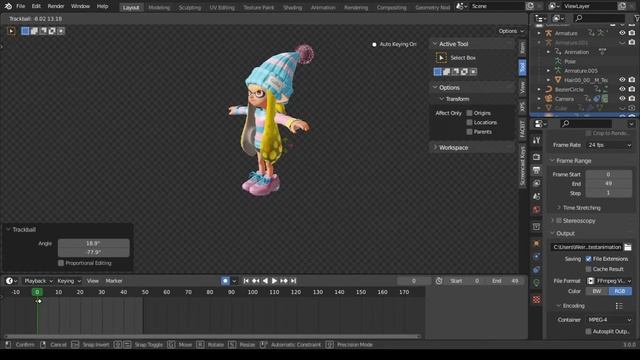Open the Playback popover in timeline

[39, 281]
